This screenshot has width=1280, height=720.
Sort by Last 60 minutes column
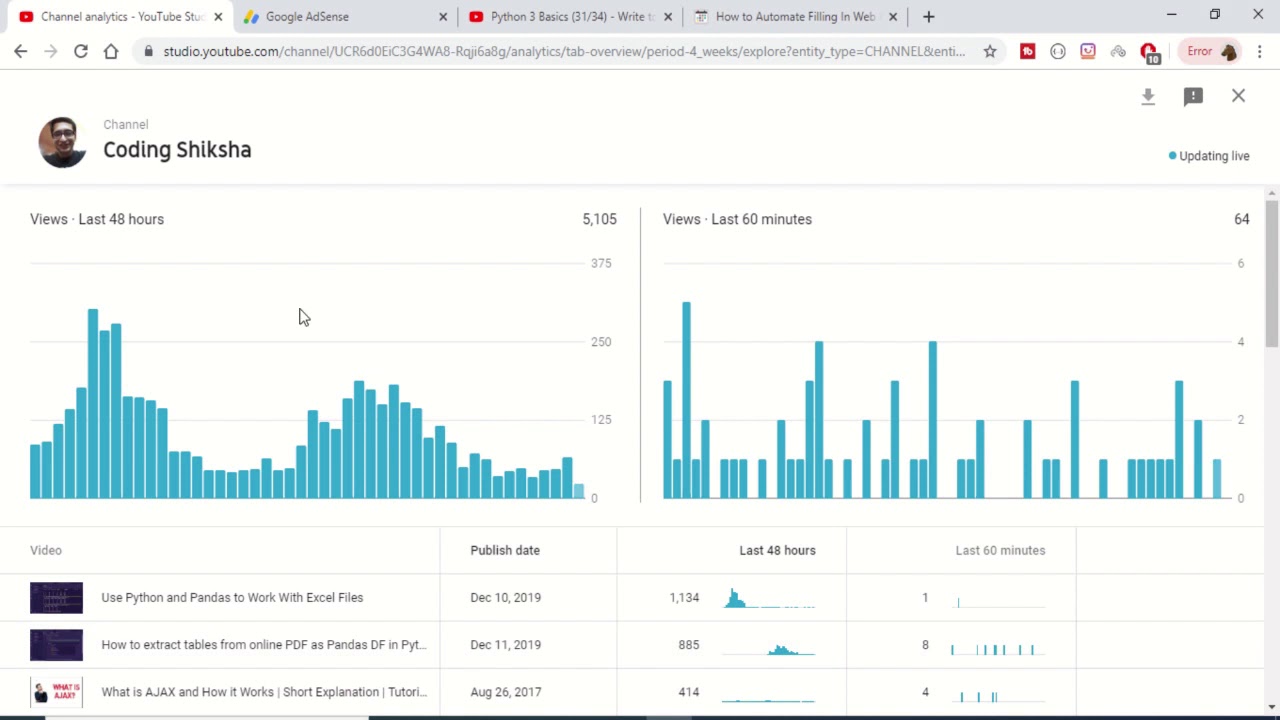tap(999, 550)
